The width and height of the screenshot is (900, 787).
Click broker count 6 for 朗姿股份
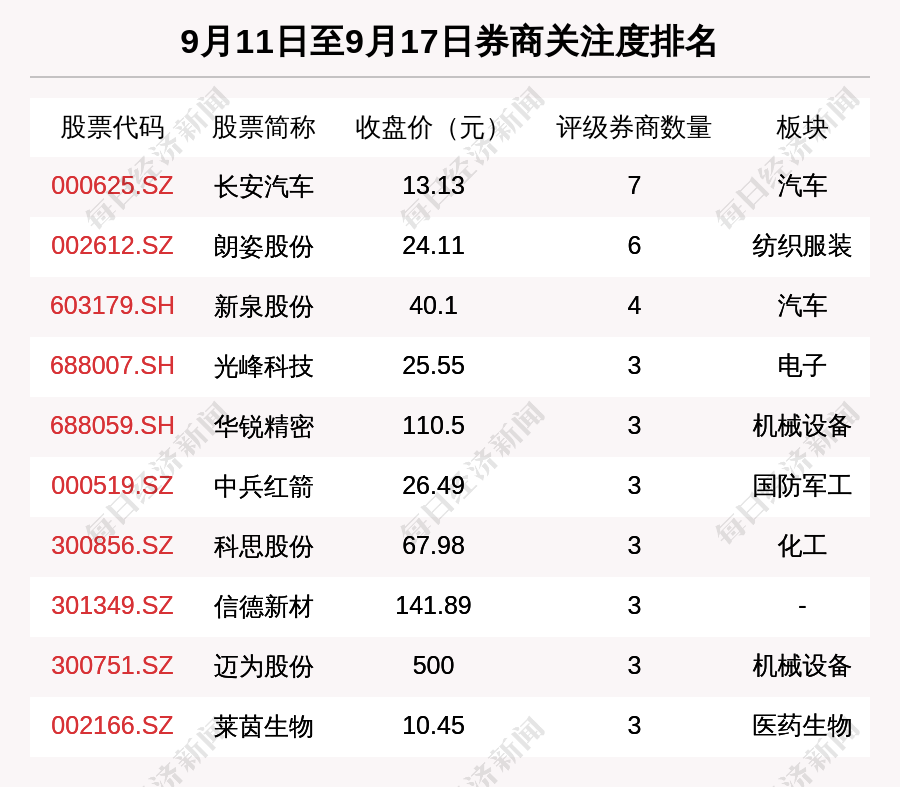coord(634,246)
